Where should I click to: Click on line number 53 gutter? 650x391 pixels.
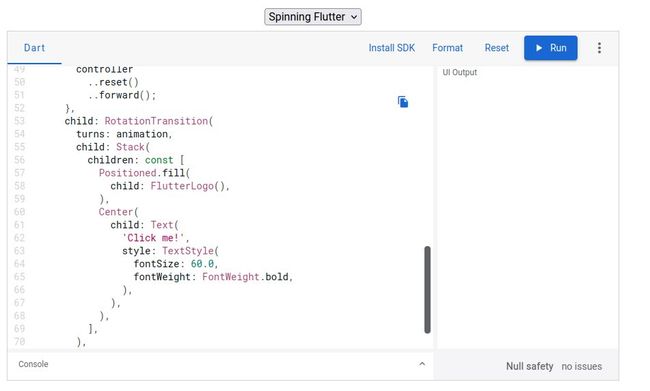point(19,121)
